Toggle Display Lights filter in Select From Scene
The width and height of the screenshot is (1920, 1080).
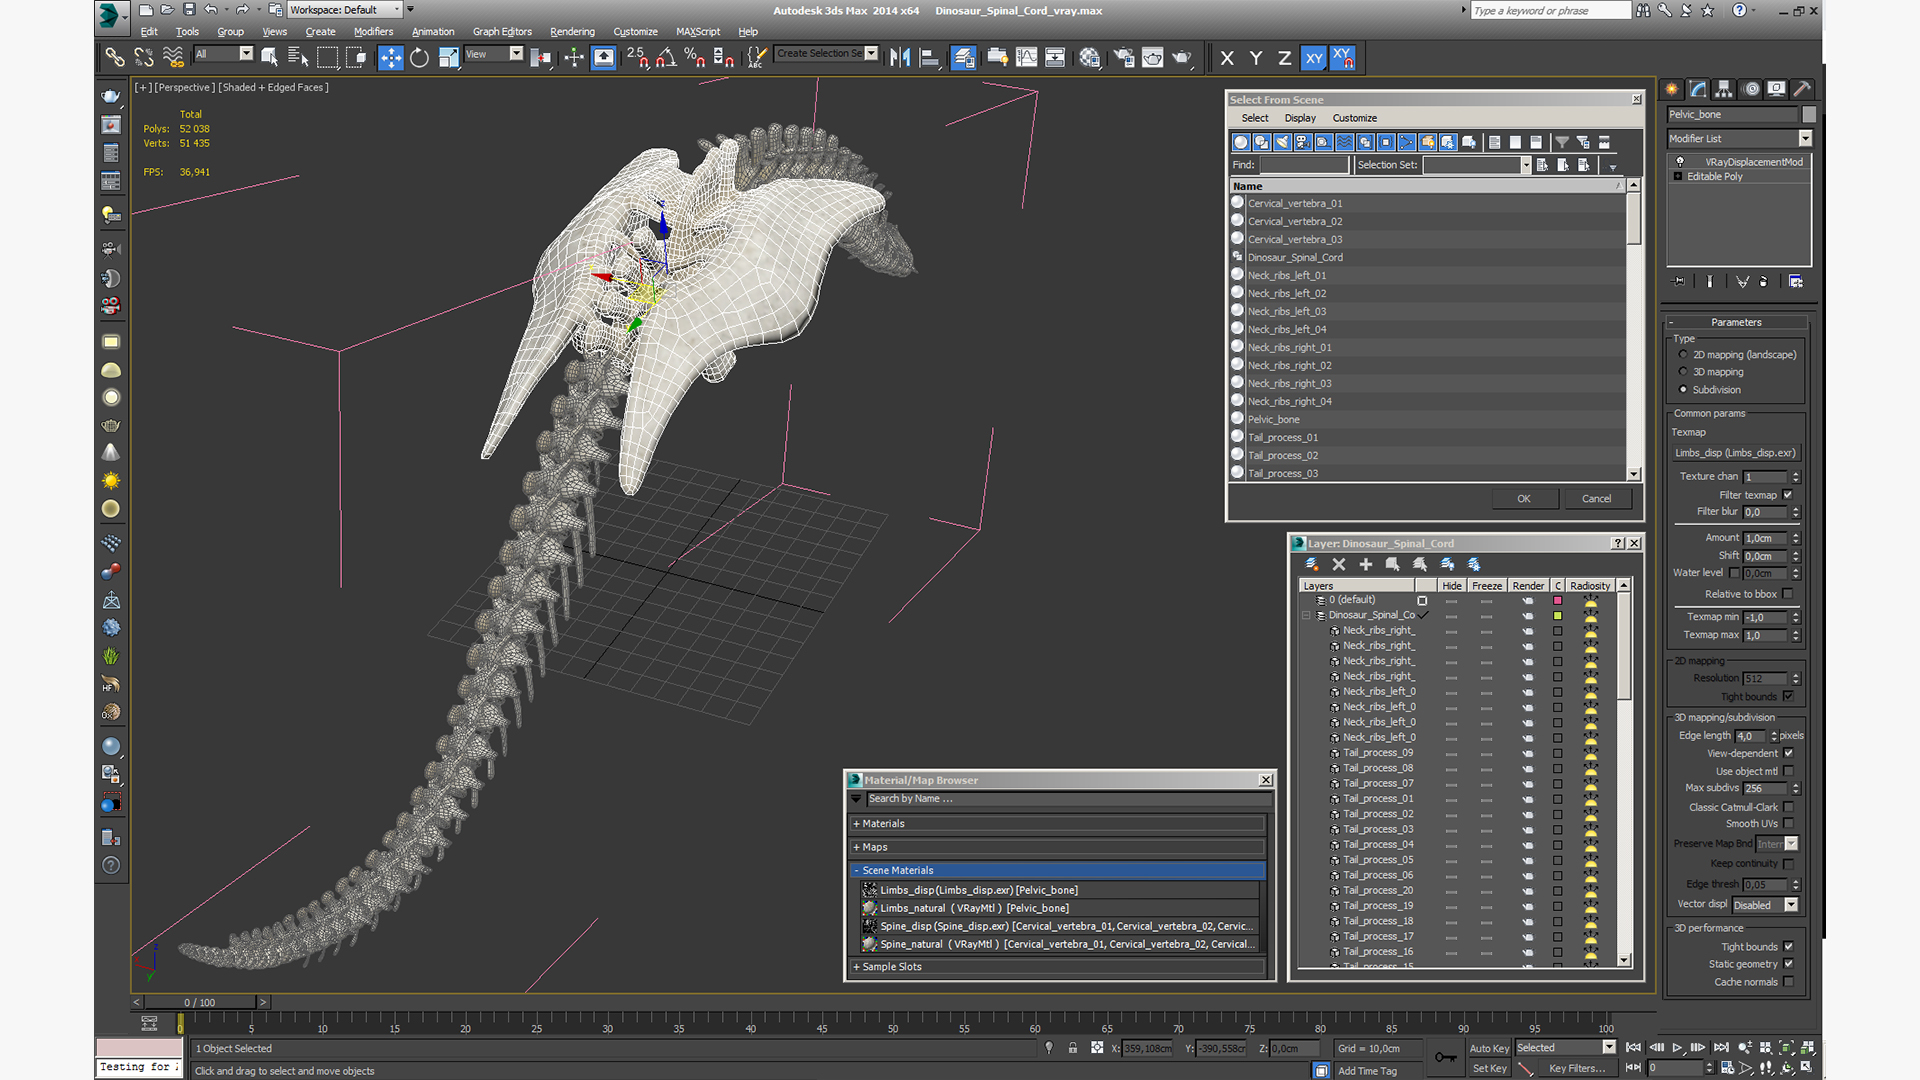tap(1282, 142)
